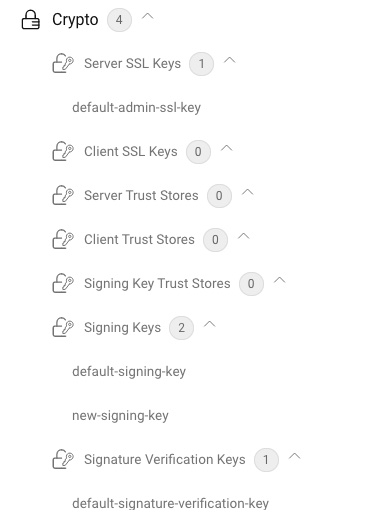Collapse the Signing Keys chevron
The width and height of the screenshot is (373, 518).
point(210,324)
